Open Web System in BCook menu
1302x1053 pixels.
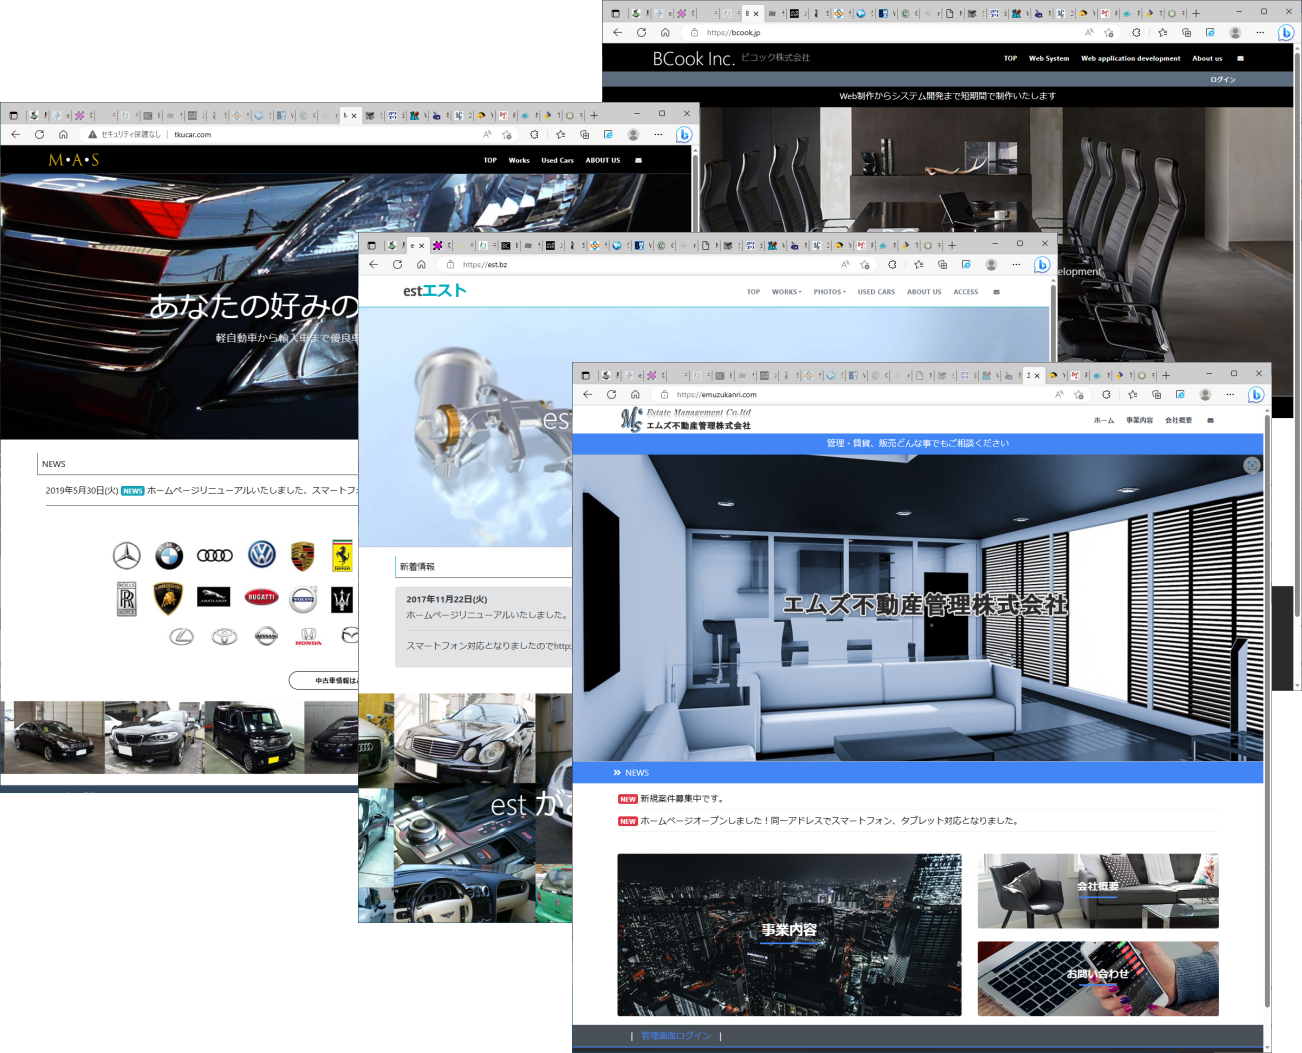1048,58
